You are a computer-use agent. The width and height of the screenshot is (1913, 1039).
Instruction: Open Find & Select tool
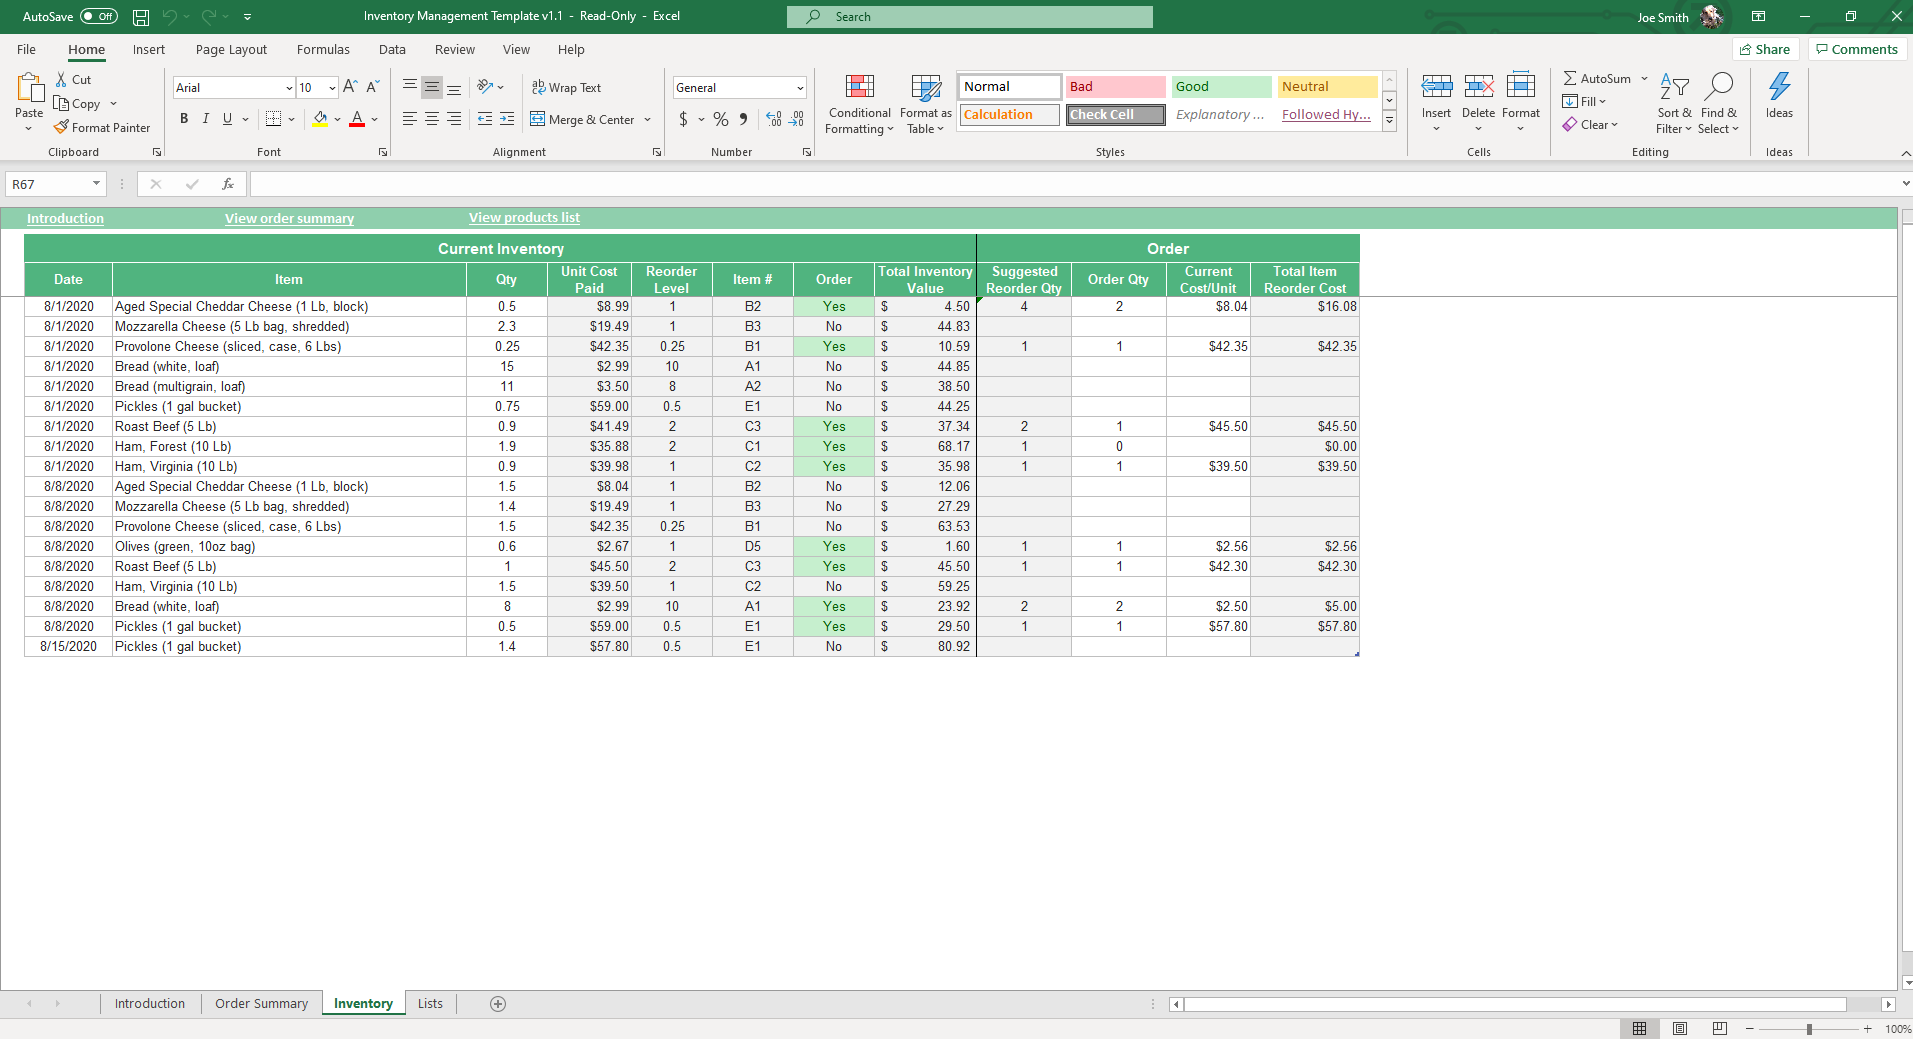click(1718, 88)
